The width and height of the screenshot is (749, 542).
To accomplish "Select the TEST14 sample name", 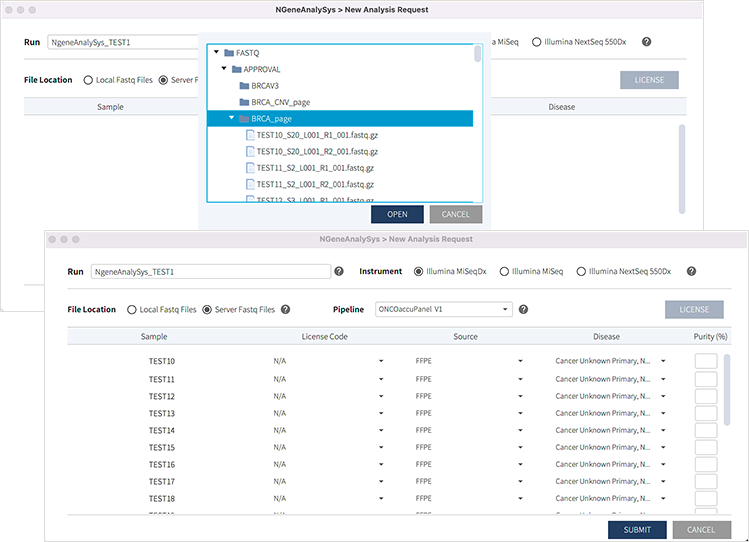I will point(161,430).
